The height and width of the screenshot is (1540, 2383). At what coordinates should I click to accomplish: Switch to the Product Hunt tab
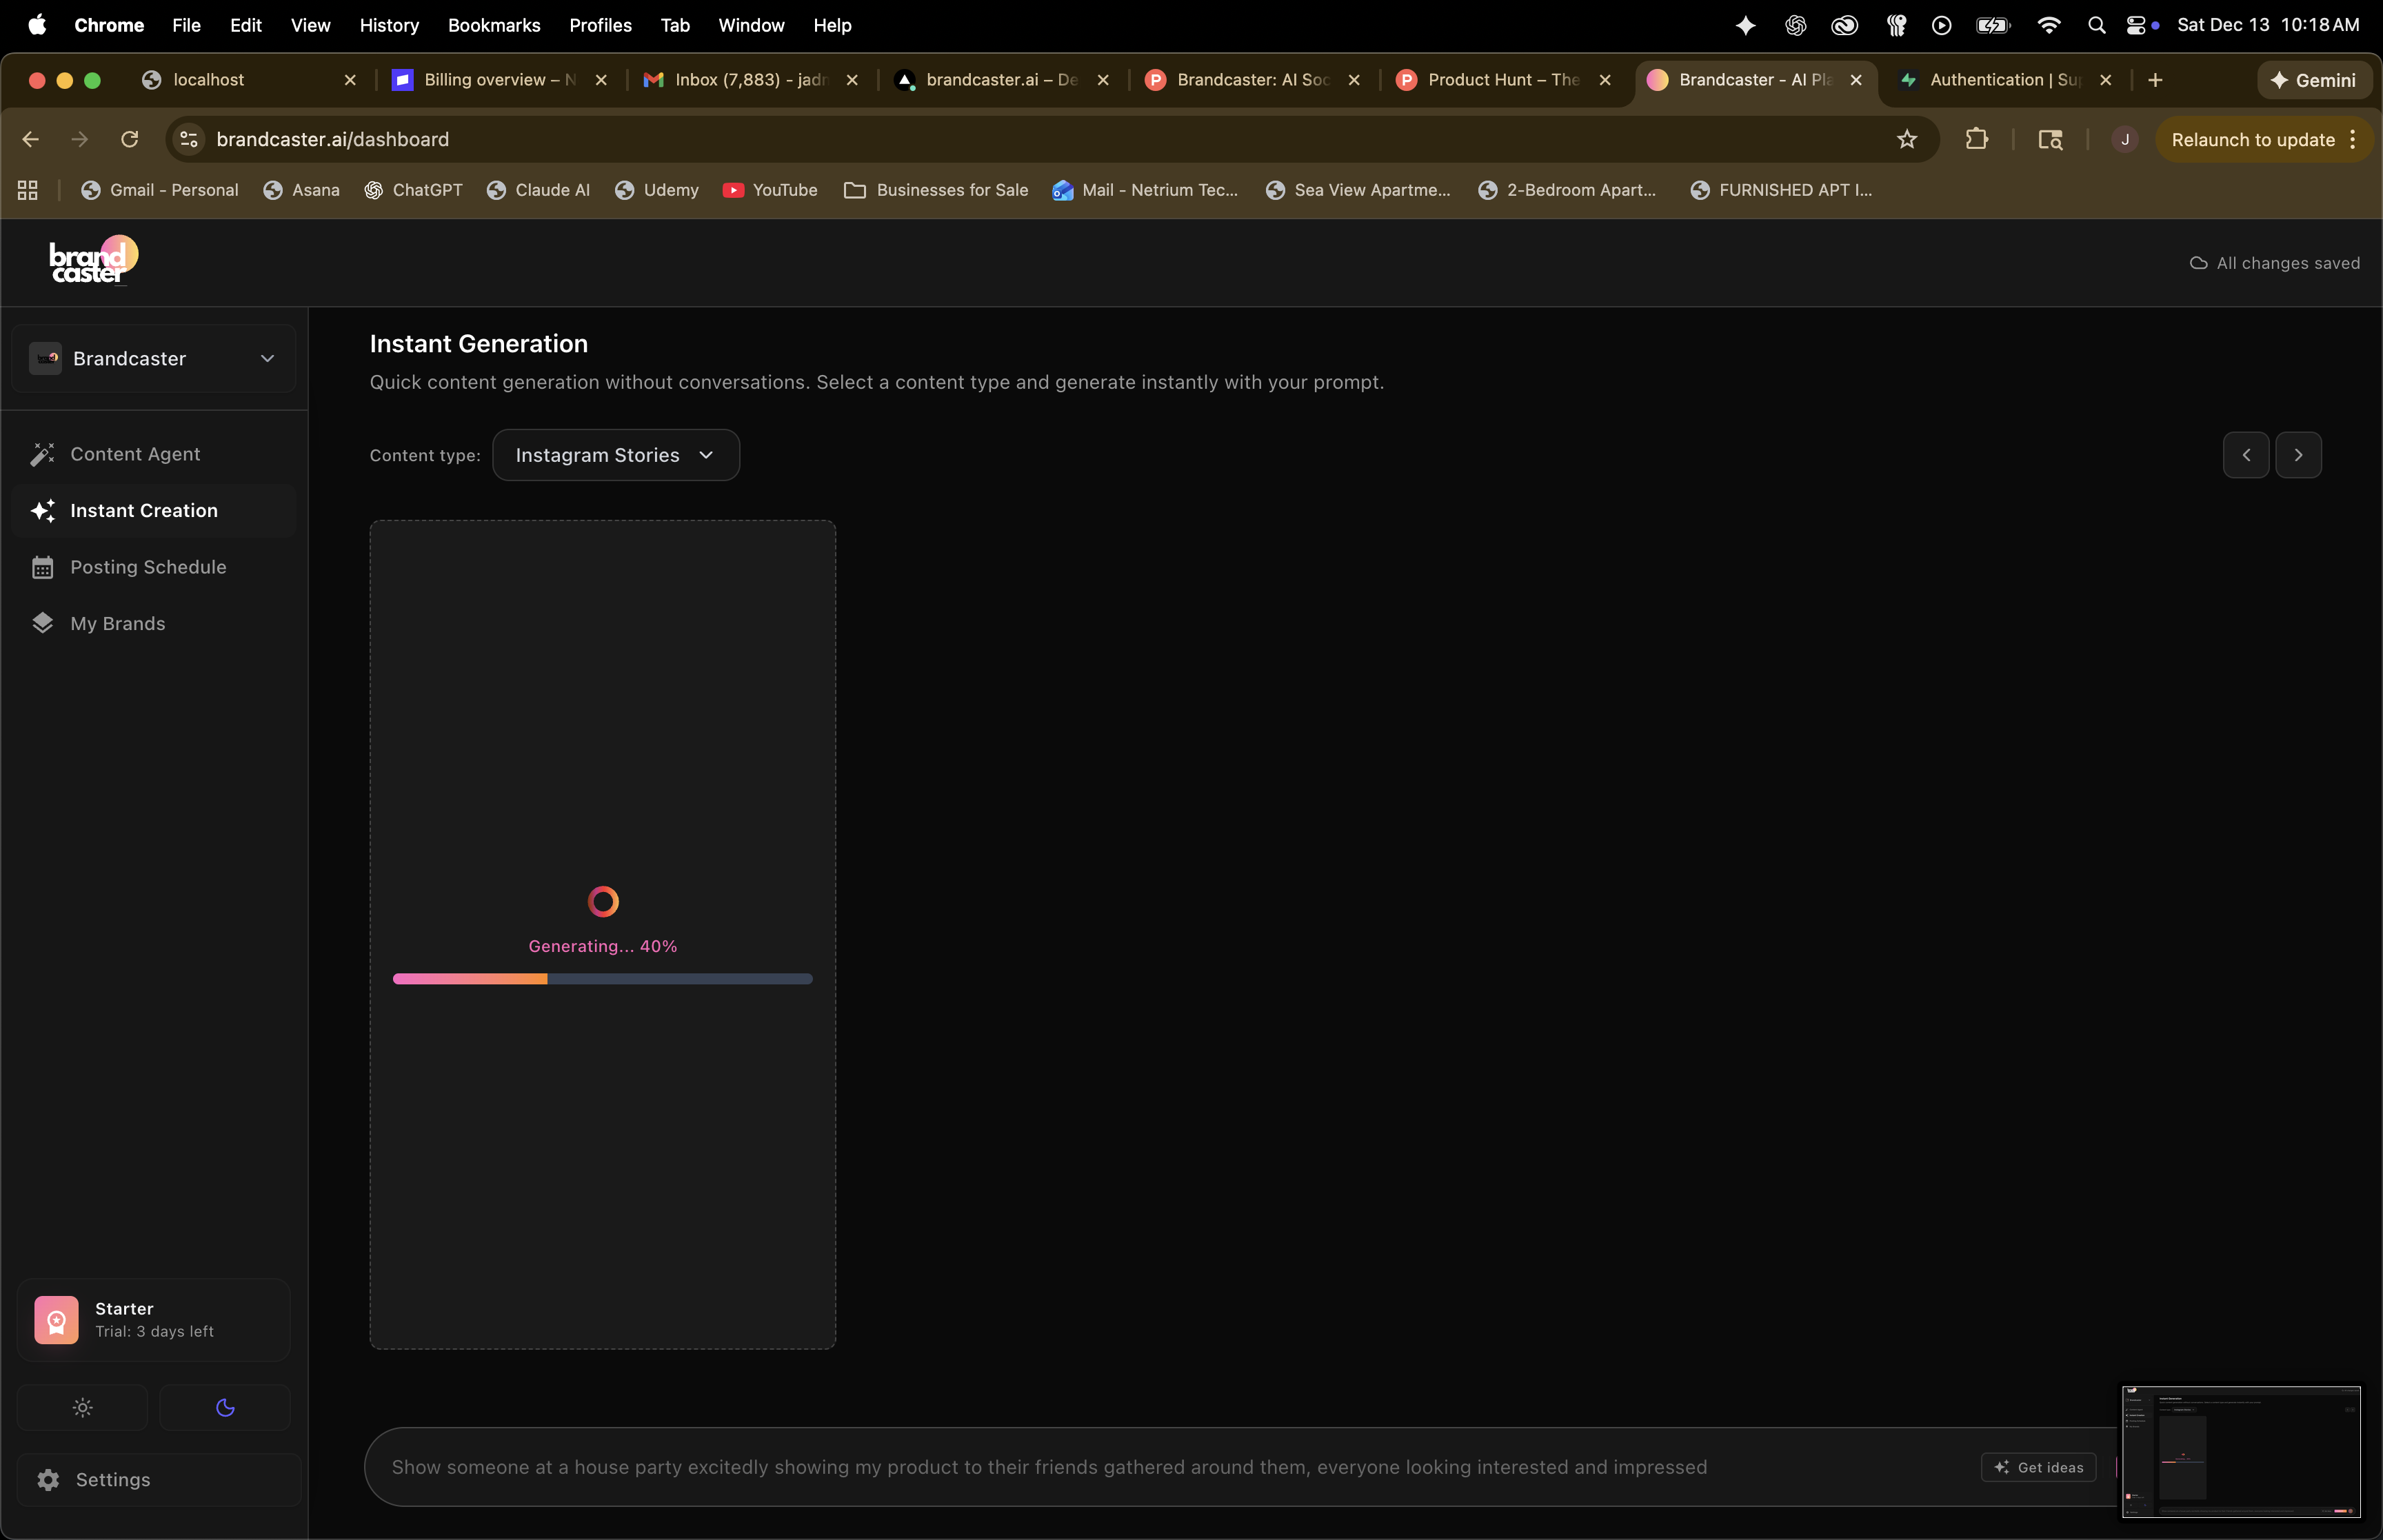[x=1501, y=80]
